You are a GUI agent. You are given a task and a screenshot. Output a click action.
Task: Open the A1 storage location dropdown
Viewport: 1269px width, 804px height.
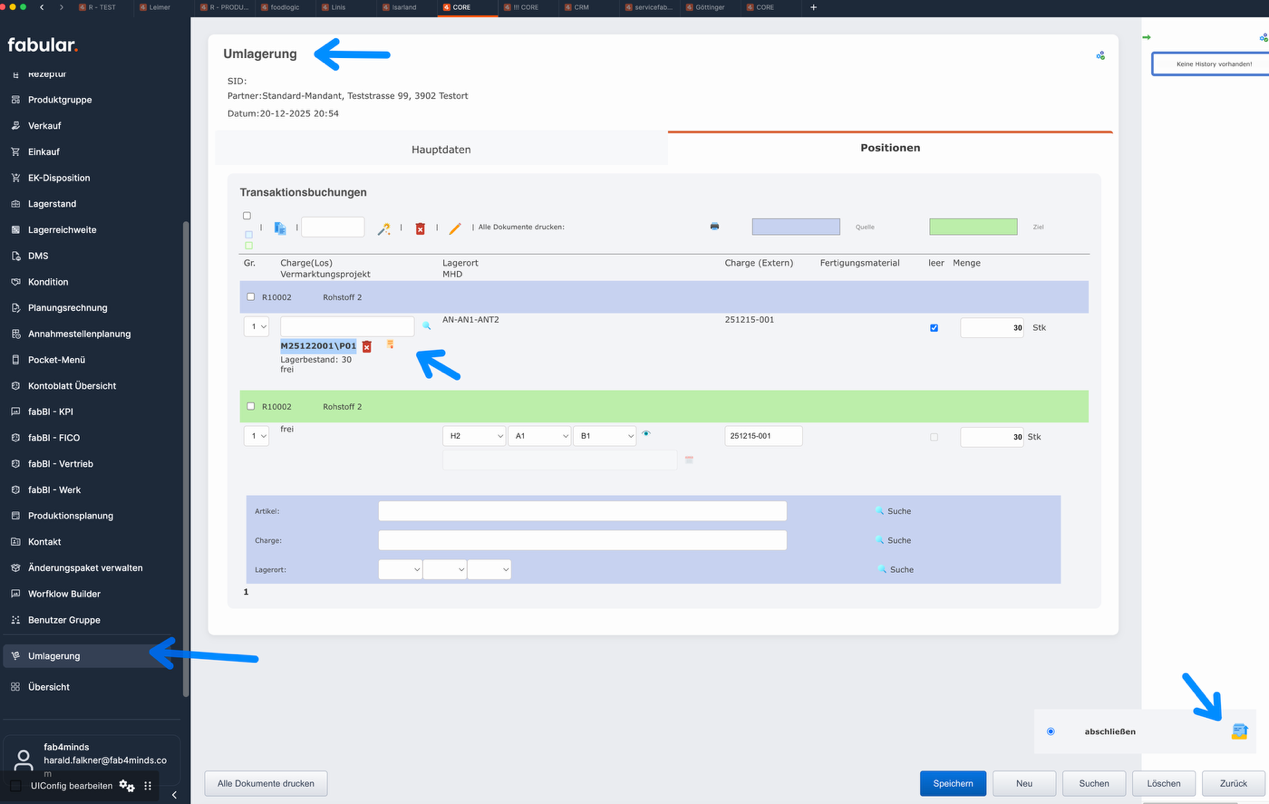tap(539, 436)
